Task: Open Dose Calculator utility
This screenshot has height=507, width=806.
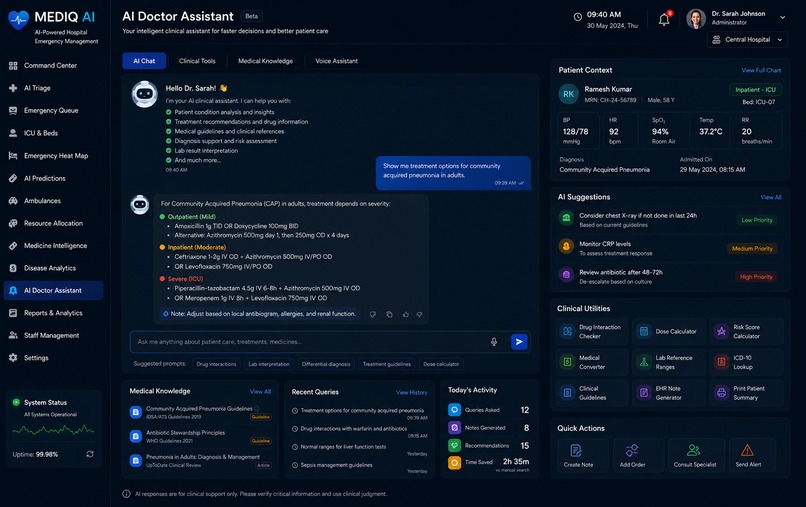Action: pyautogui.click(x=668, y=332)
